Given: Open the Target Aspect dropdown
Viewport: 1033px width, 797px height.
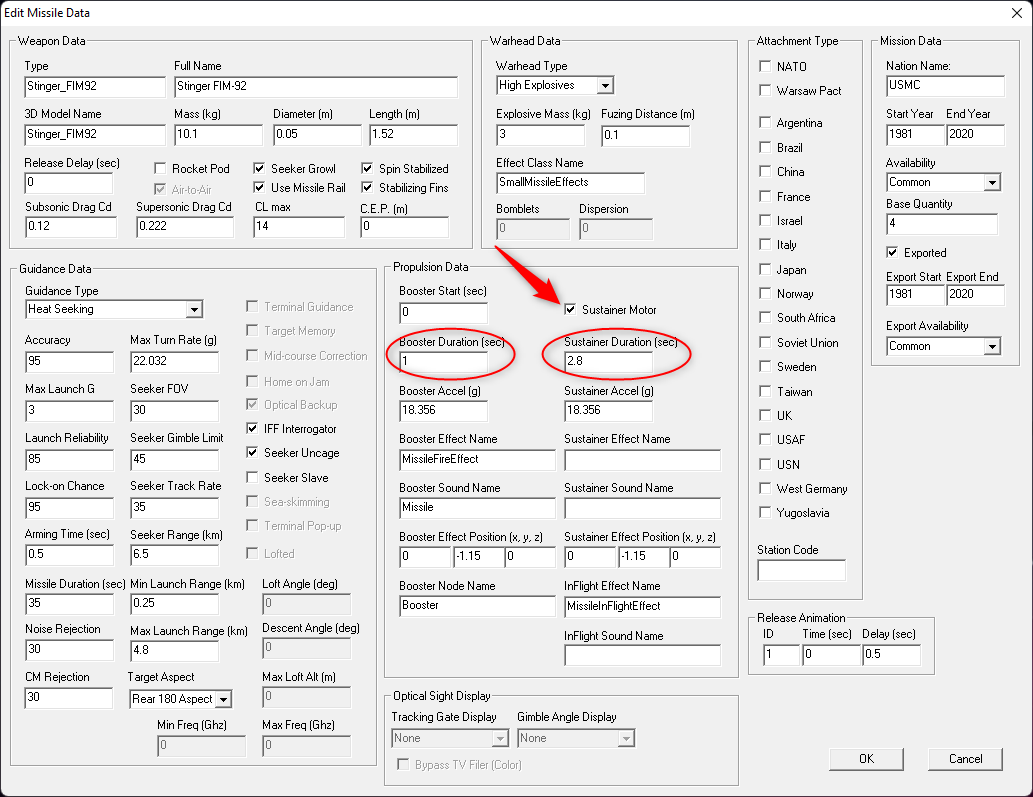Looking at the screenshot, I should pyautogui.click(x=224, y=700).
